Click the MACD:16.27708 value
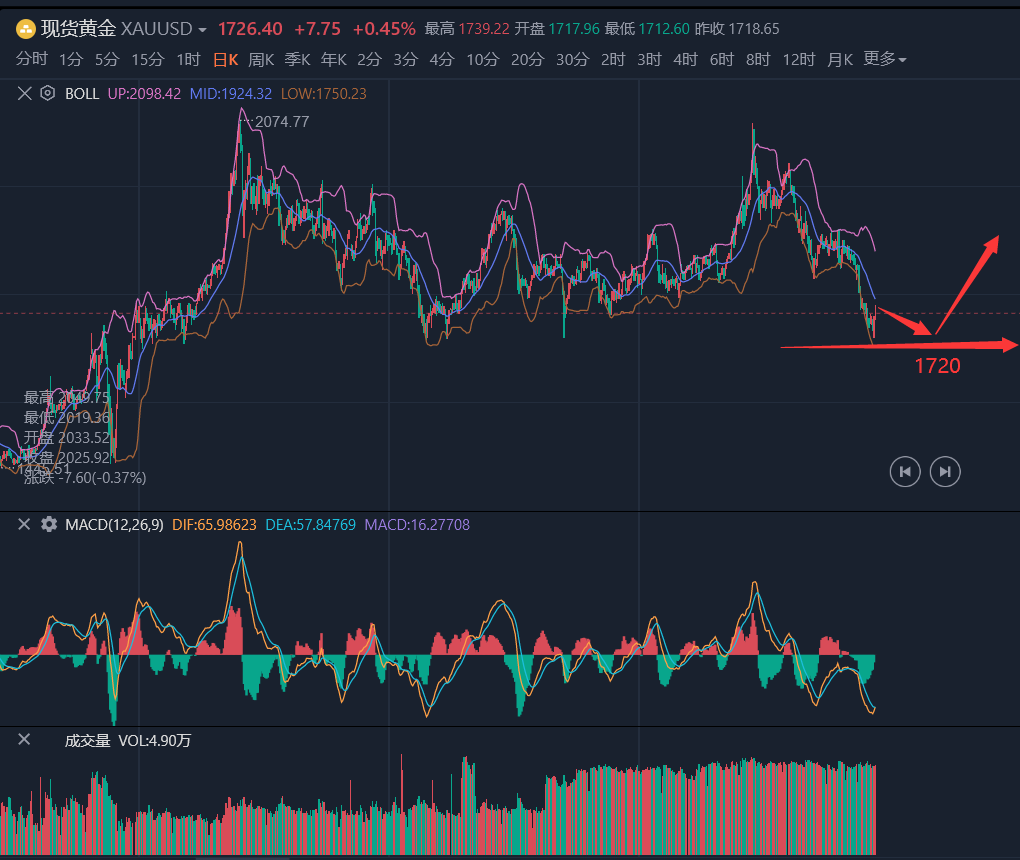This screenshot has width=1020, height=860. coord(417,525)
